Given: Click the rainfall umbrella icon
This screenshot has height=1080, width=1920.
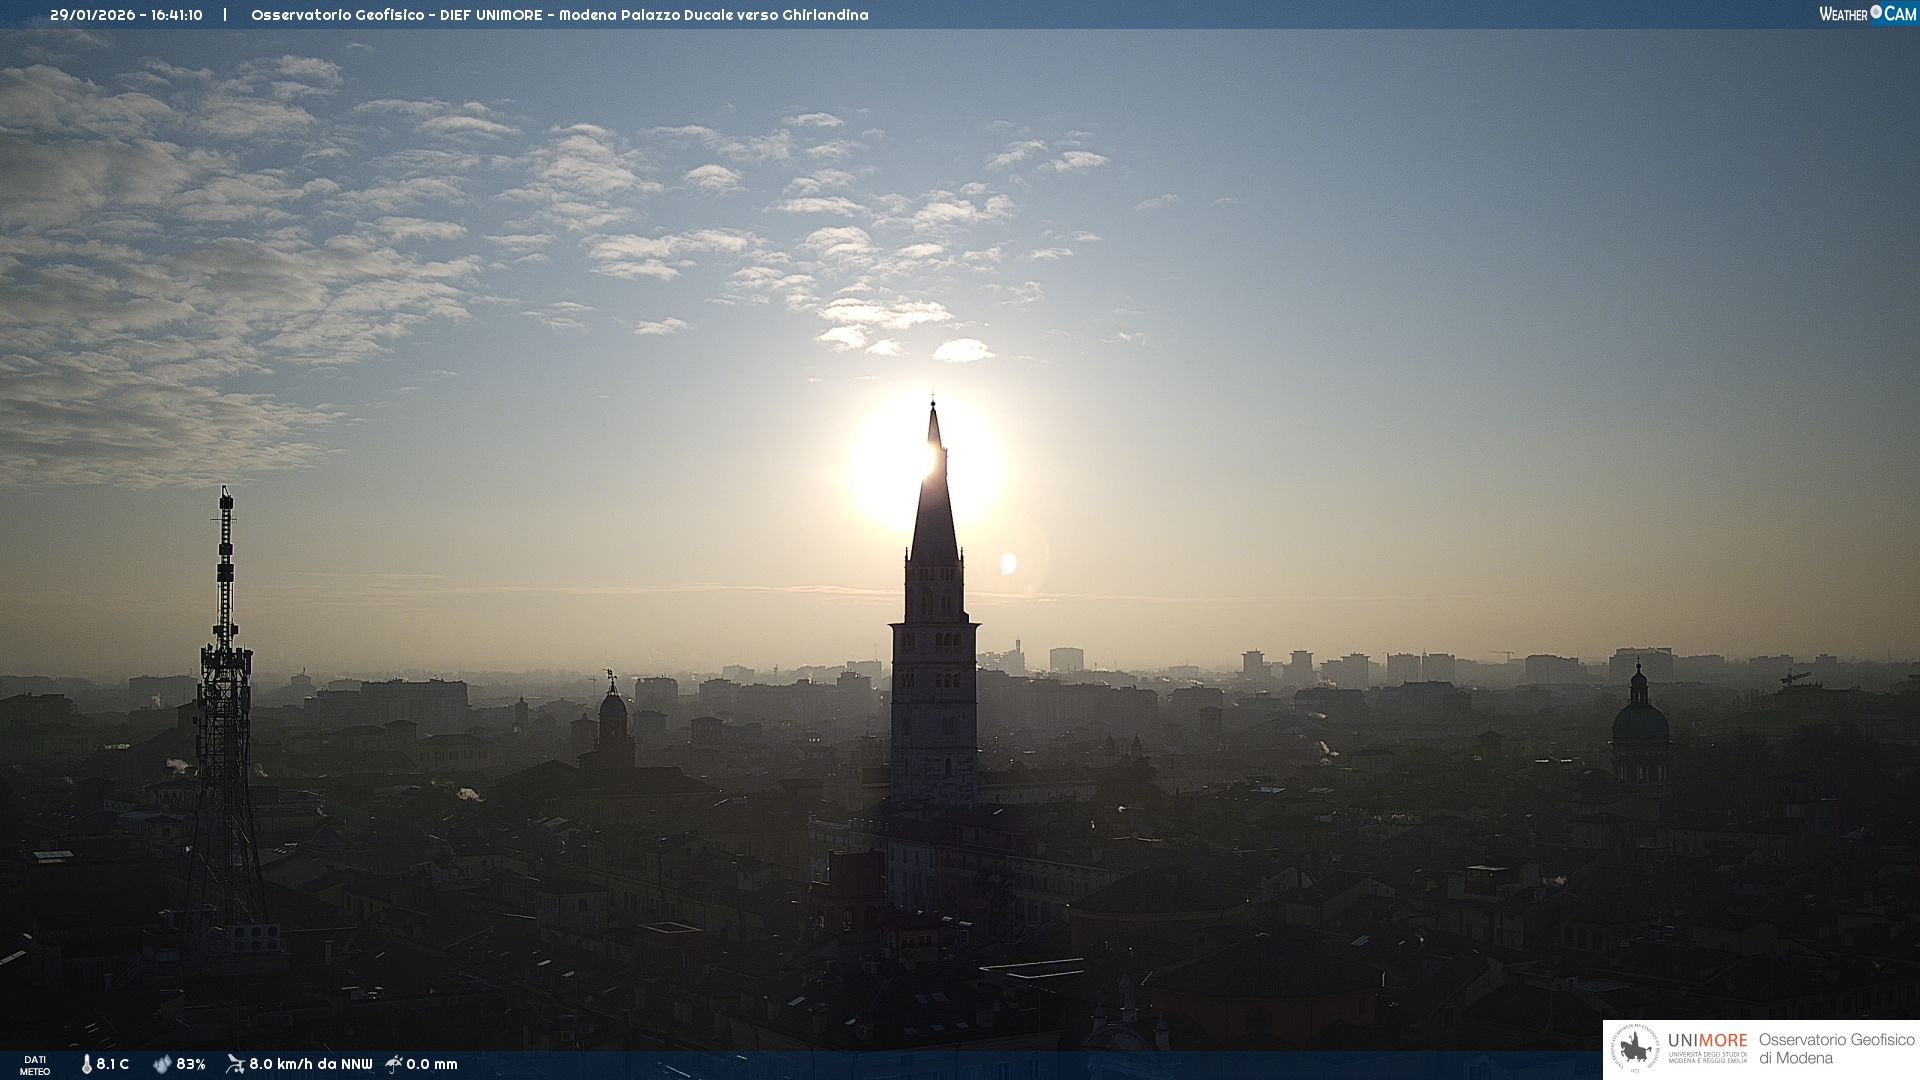Looking at the screenshot, I should 394,1064.
